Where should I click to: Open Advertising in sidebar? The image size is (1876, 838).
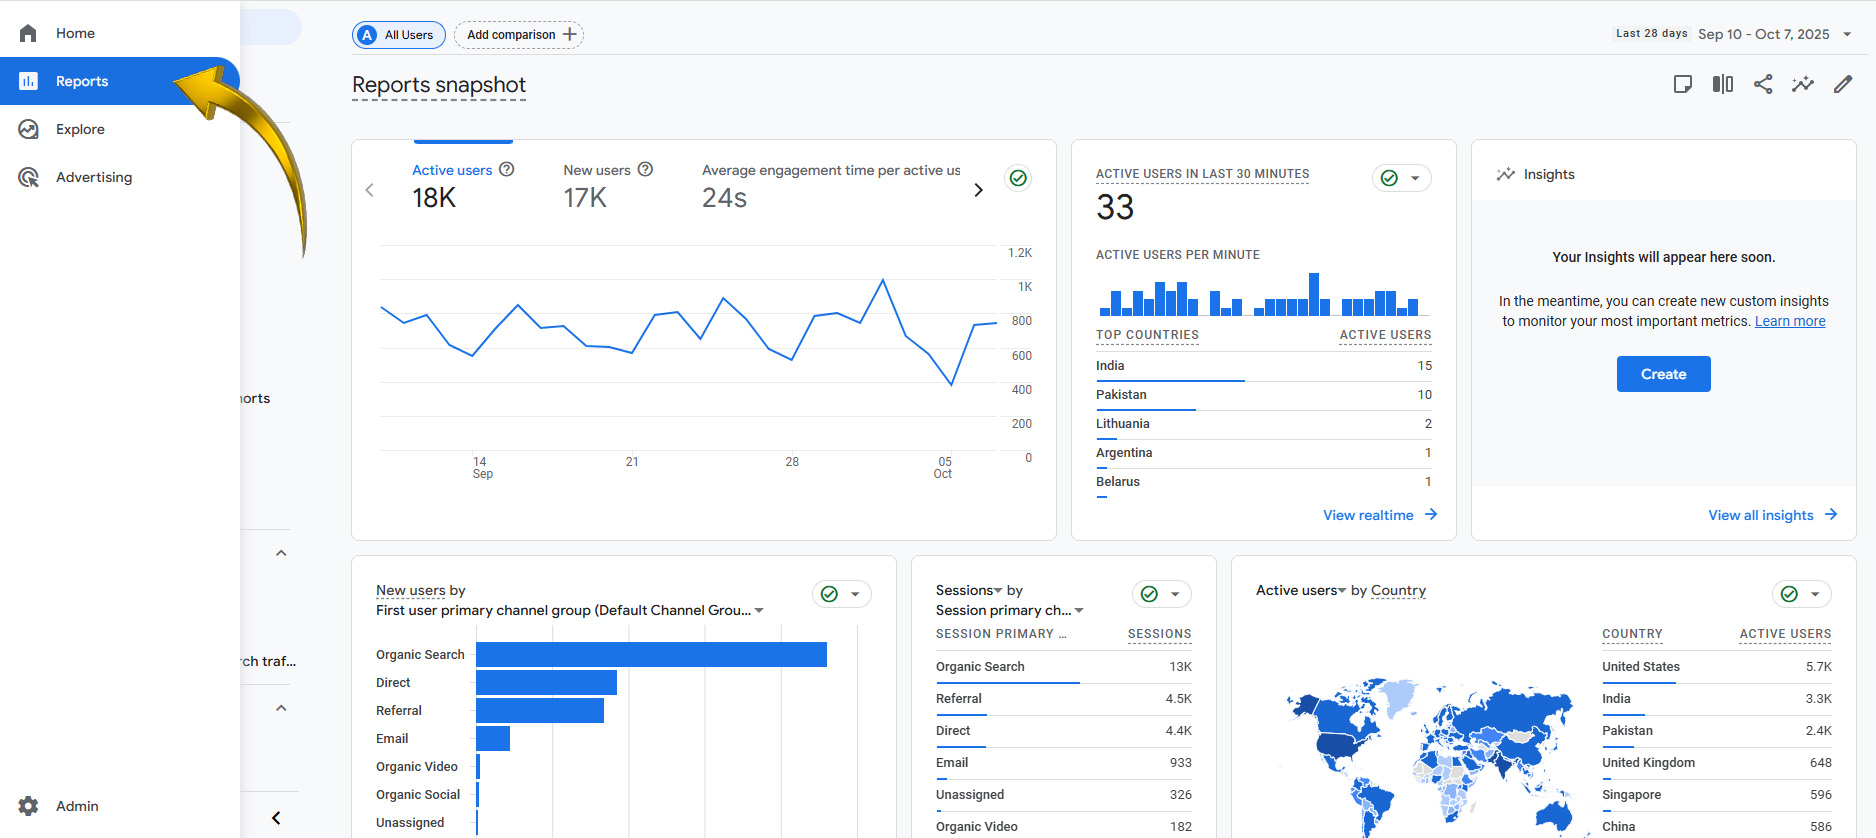click(x=93, y=177)
